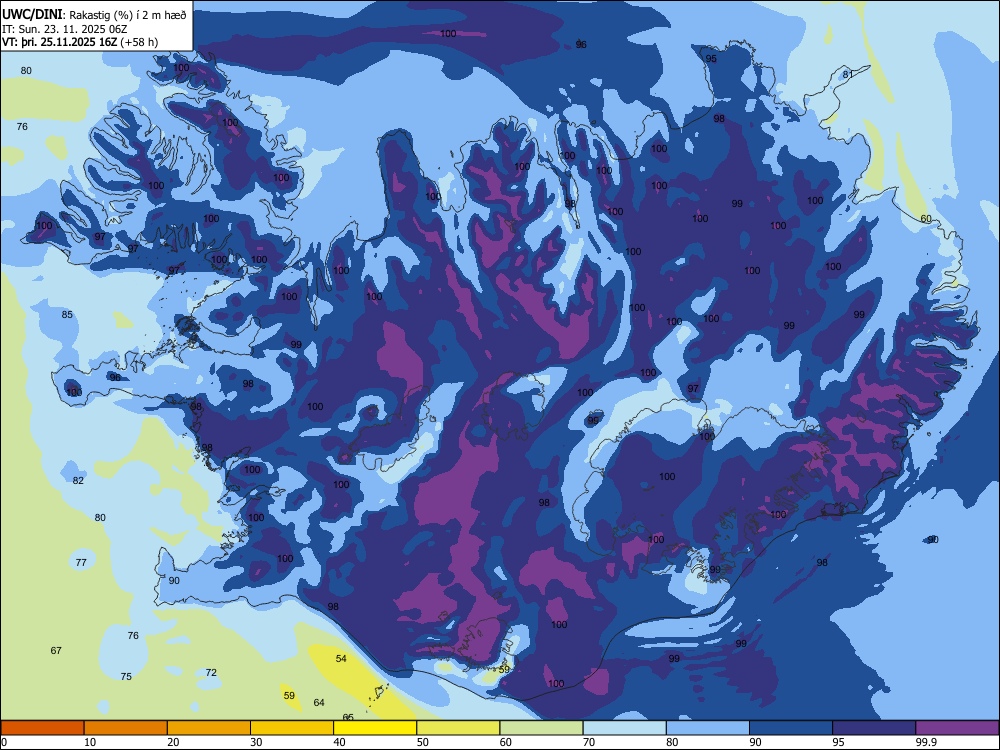Click the 81 humidity value on map
This screenshot has height=750, width=1000.
coord(848,75)
